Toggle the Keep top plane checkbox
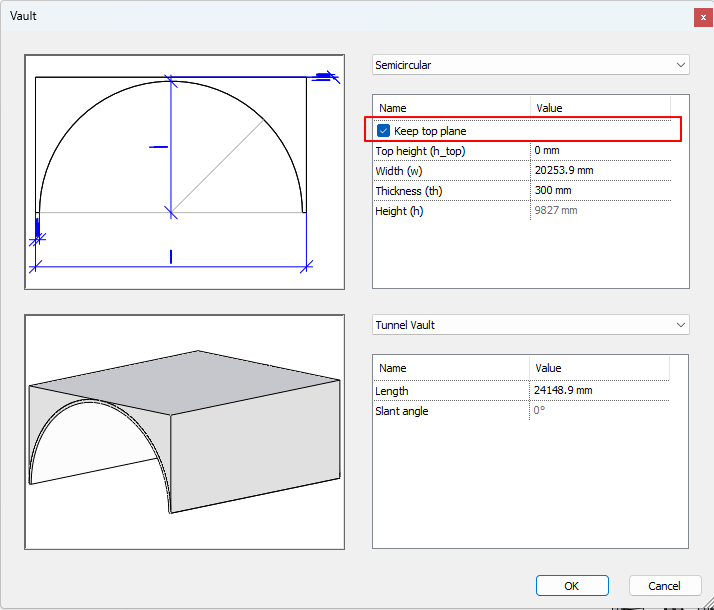714x610 pixels. pos(383,131)
